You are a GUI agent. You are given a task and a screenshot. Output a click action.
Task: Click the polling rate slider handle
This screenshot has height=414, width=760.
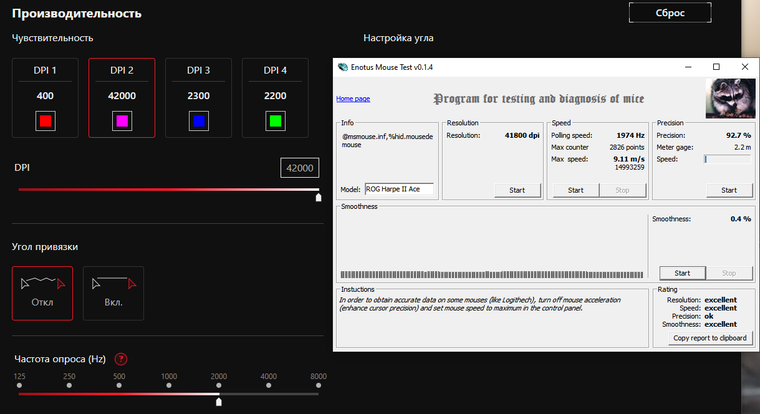(219, 402)
